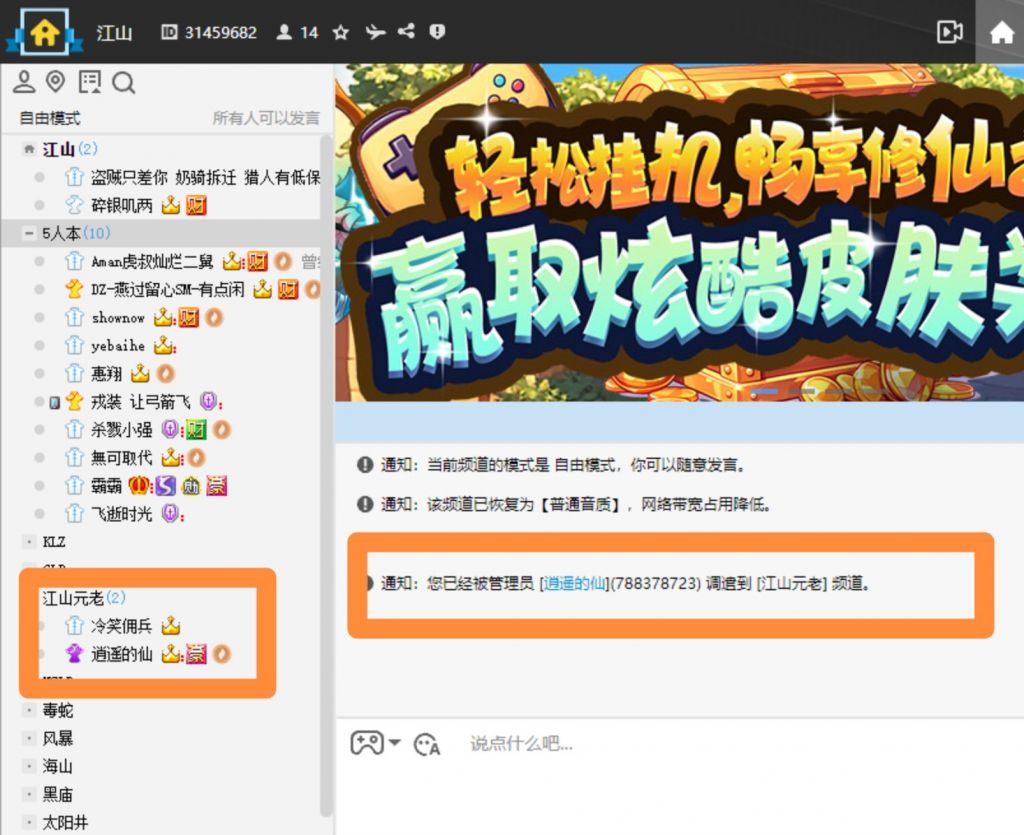Click the search magnifier icon
1024x835 pixels.
click(123, 83)
